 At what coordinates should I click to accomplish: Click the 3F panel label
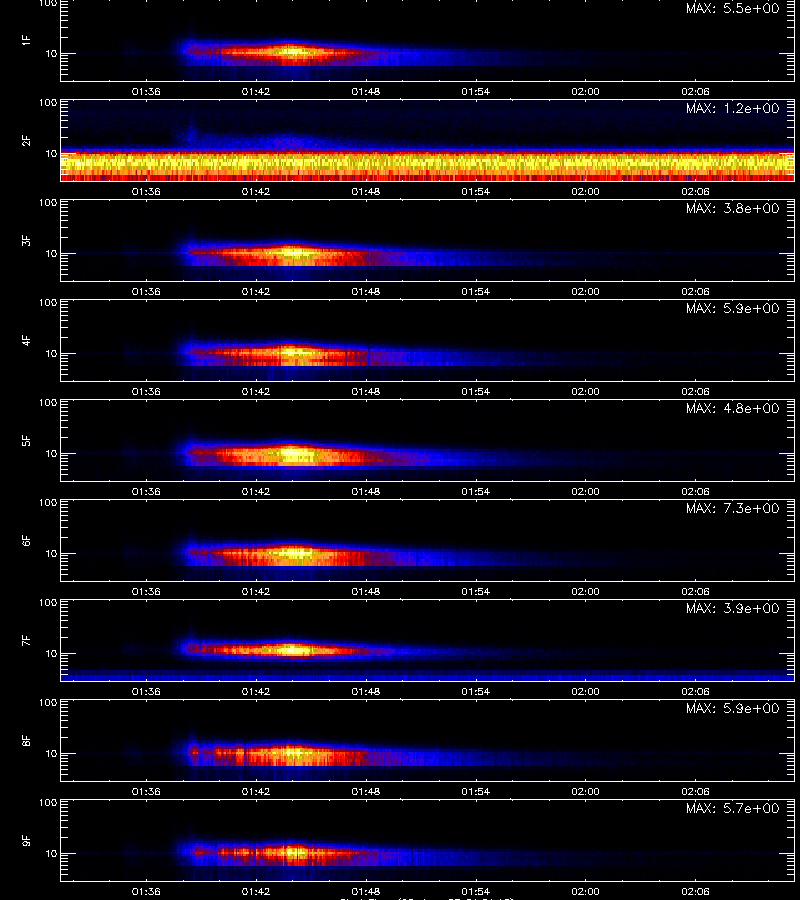tap(26, 240)
